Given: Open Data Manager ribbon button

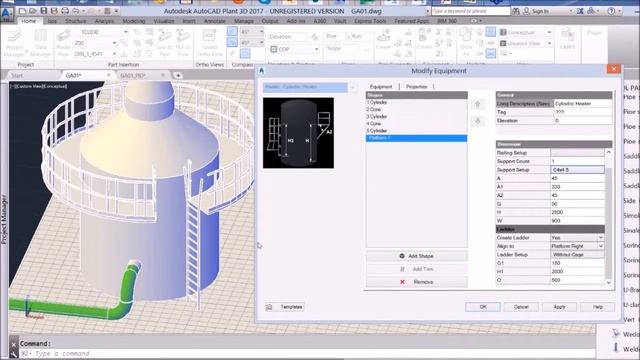Looking at the screenshot, I should [41, 43].
